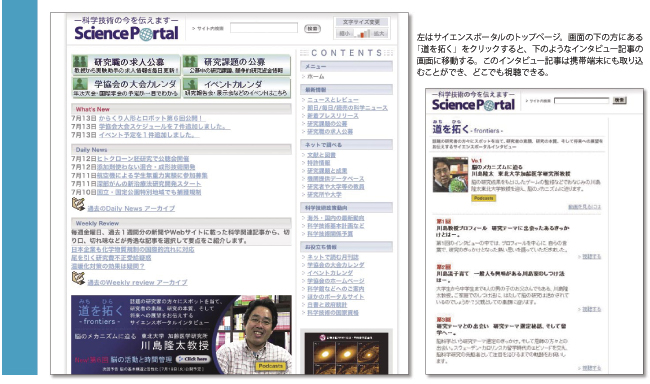This screenshot has width=650, height=384.
Task: Click the Click here button on the 道を拓く banner
Action: 193,359
